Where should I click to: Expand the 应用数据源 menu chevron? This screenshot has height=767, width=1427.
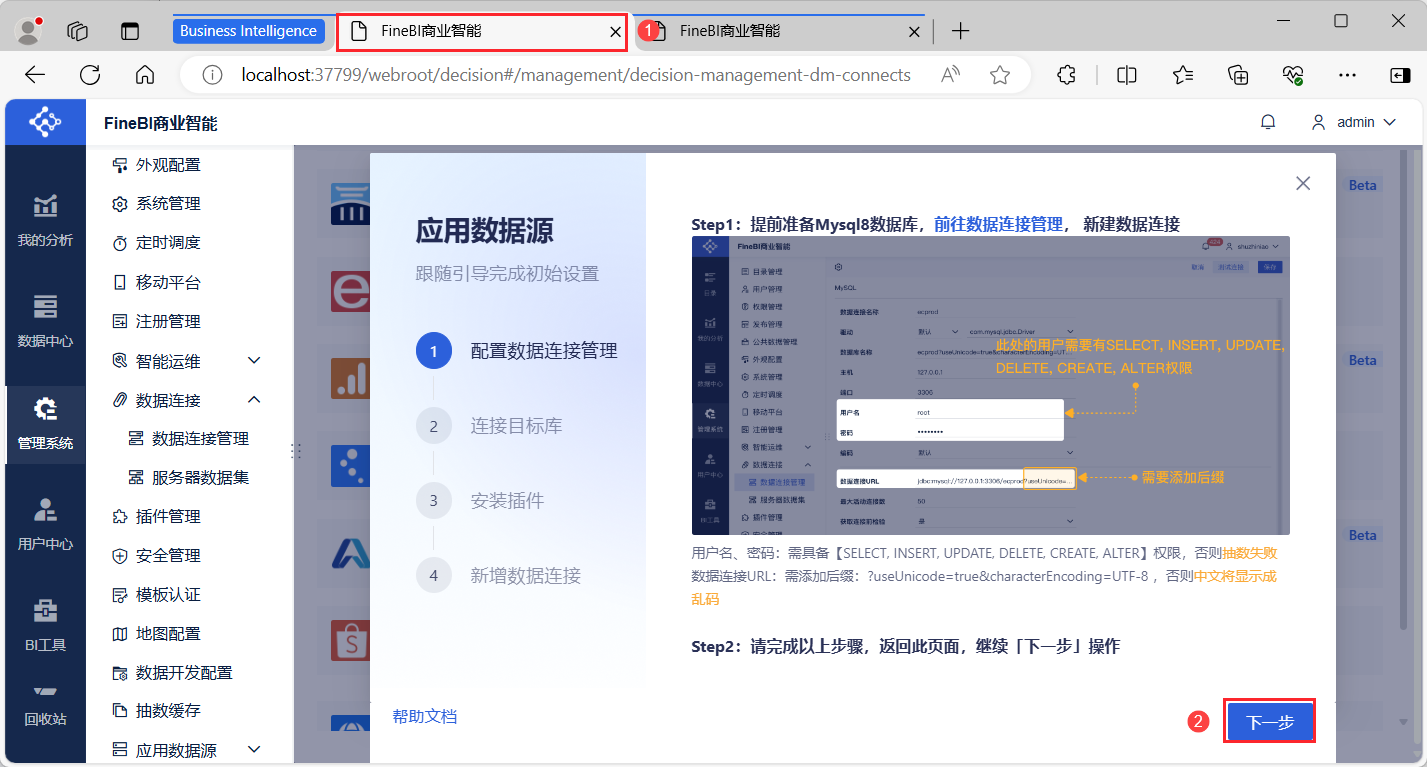[254, 750]
